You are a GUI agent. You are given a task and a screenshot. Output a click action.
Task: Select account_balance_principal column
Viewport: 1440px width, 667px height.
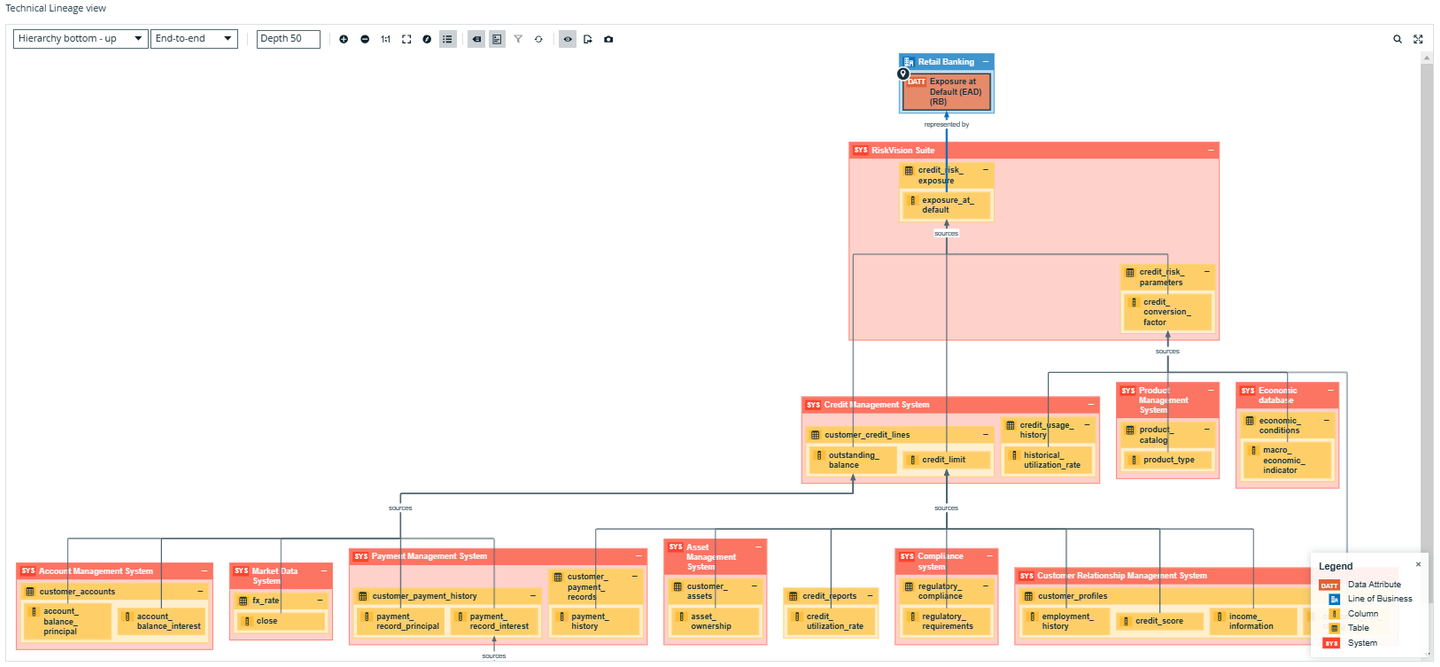[x=68, y=621]
